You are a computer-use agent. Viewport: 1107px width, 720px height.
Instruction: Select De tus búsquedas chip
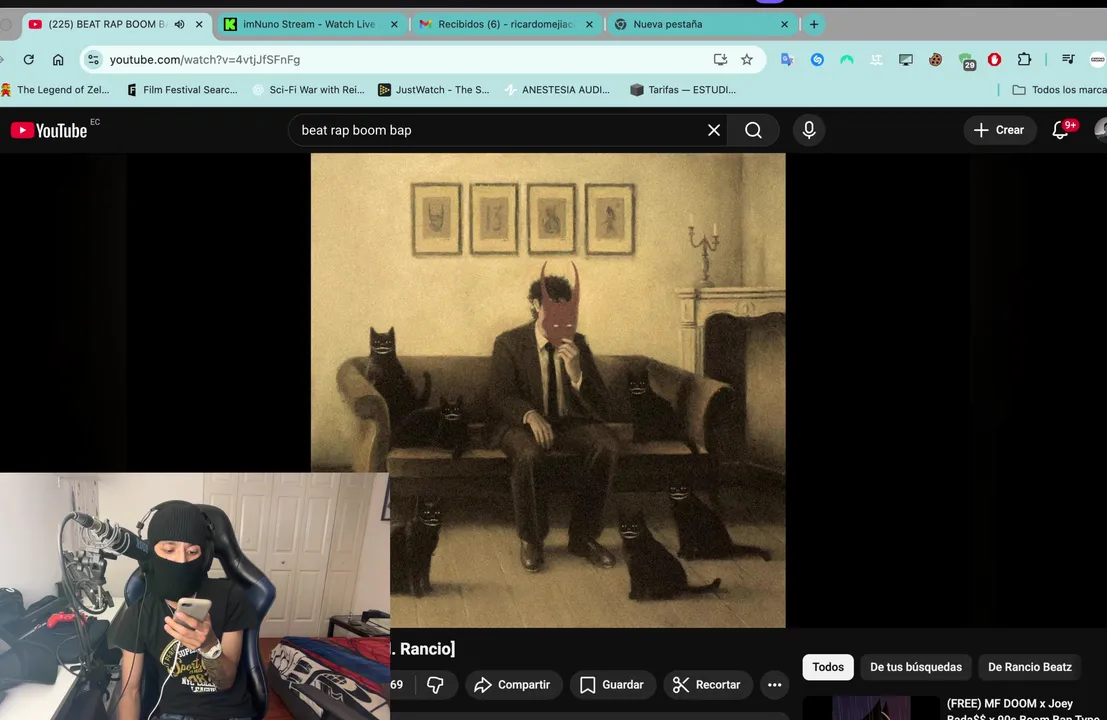pyautogui.click(x=916, y=667)
